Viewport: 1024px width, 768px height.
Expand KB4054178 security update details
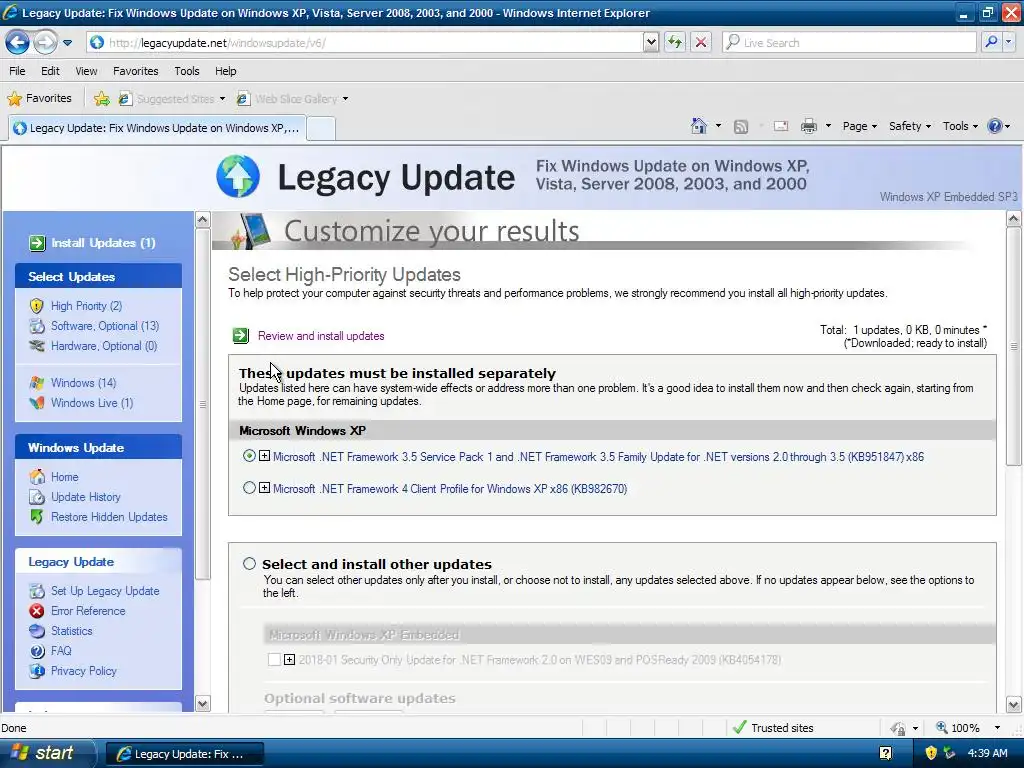[289, 660]
